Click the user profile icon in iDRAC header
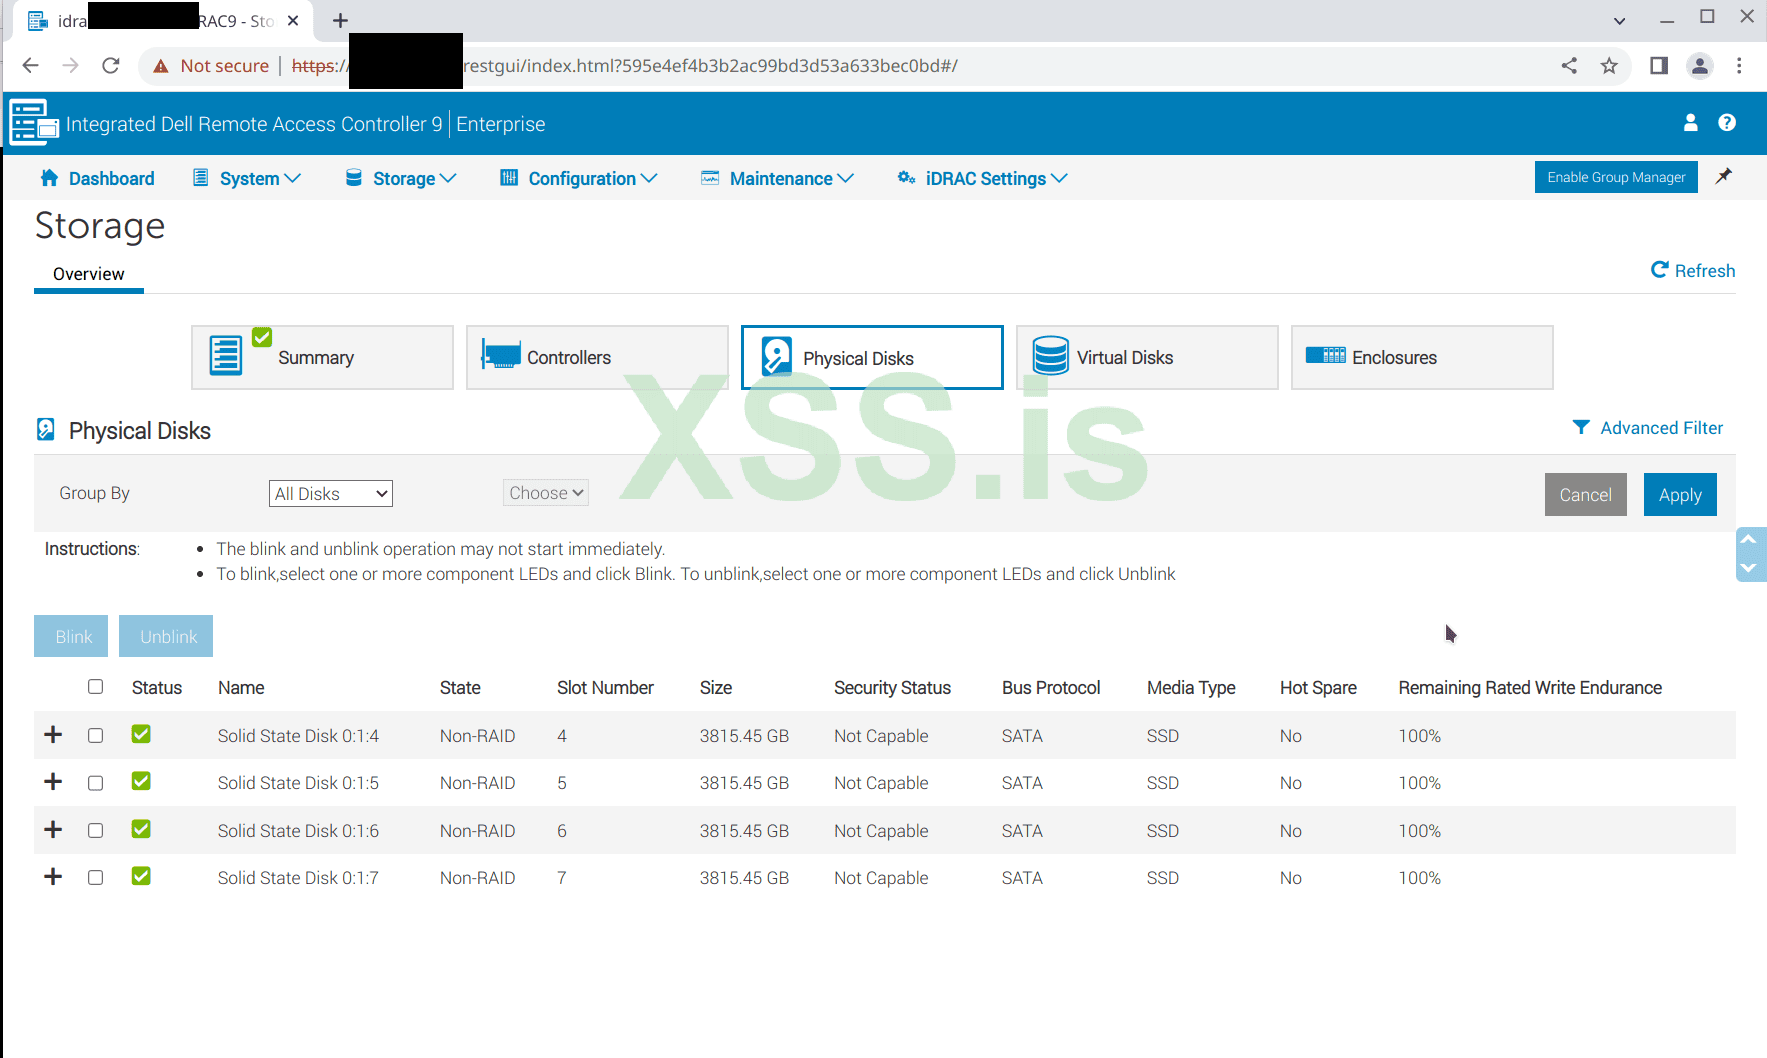Viewport: 1767px width, 1058px height. point(1690,123)
